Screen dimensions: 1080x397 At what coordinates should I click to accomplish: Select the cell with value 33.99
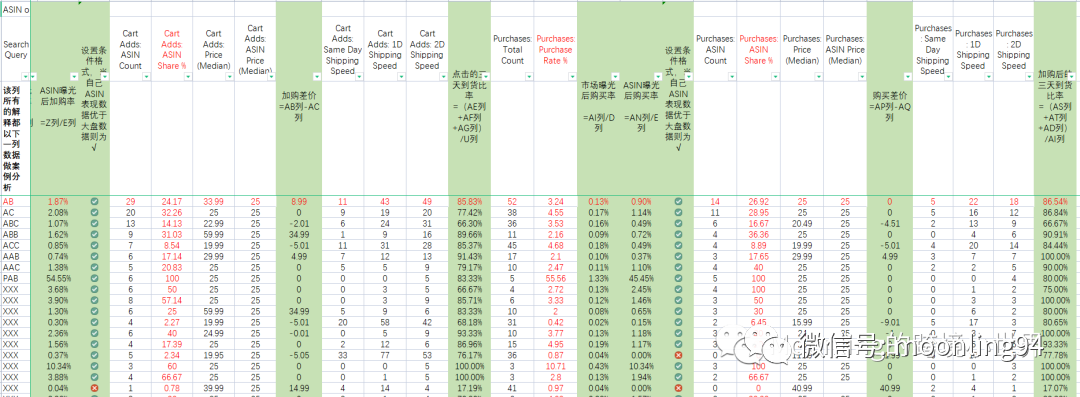(x=214, y=202)
